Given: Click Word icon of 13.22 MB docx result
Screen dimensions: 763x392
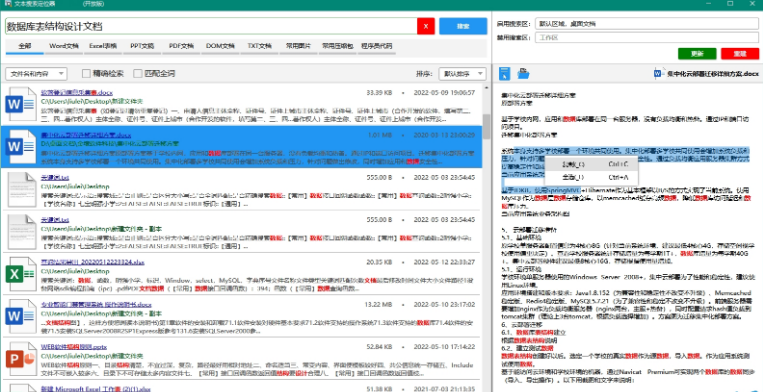Looking at the screenshot, I should pos(21,316).
